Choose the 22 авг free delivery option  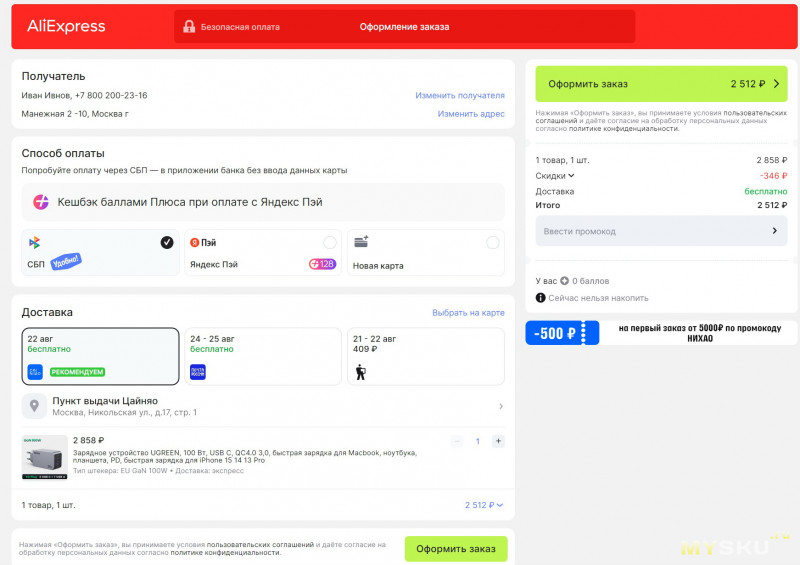click(x=101, y=356)
